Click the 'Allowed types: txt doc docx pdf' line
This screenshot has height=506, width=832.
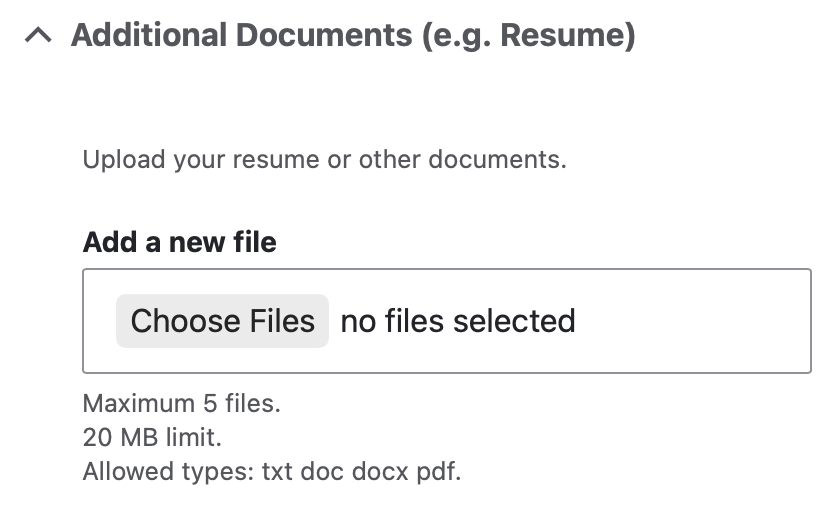[272, 472]
